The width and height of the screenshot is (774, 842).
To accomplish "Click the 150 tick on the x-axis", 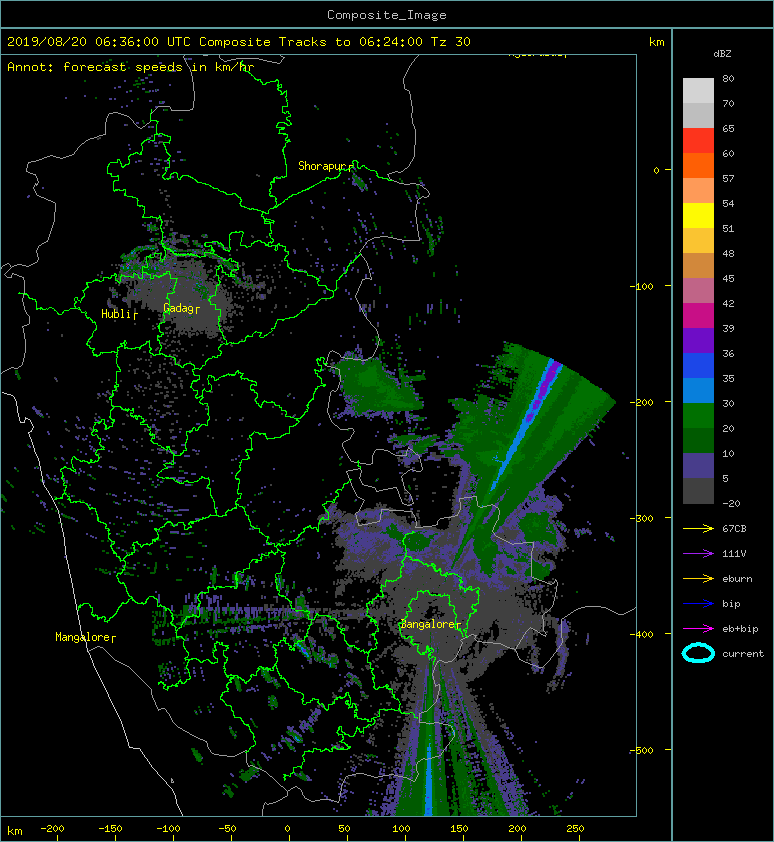I will [x=459, y=829].
